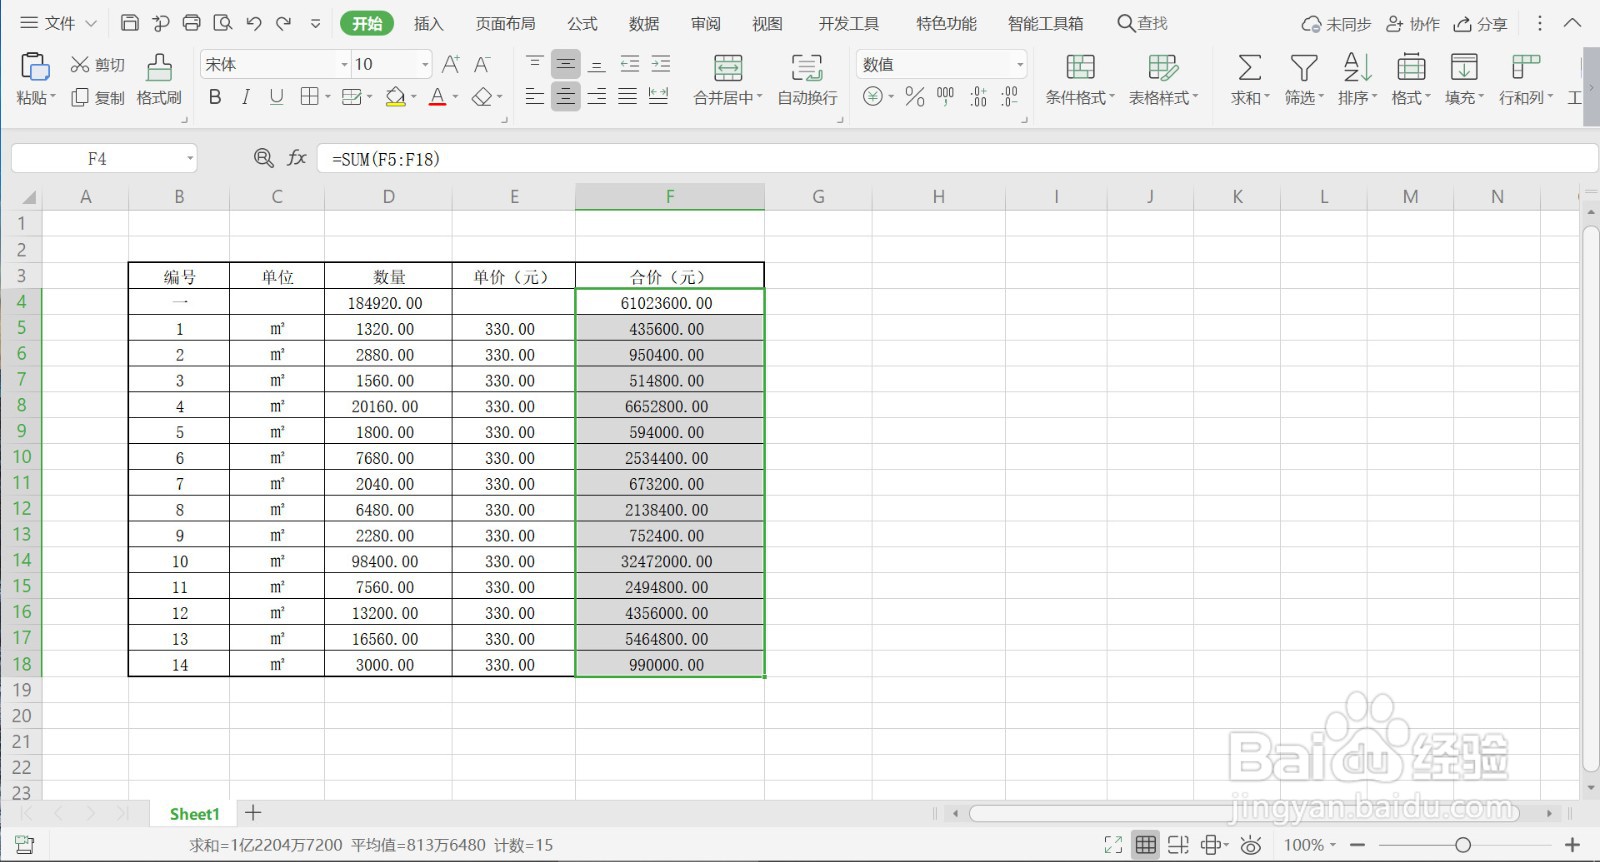The width and height of the screenshot is (1600, 862).
Task: Toggle bold formatting
Action: tap(215, 97)
